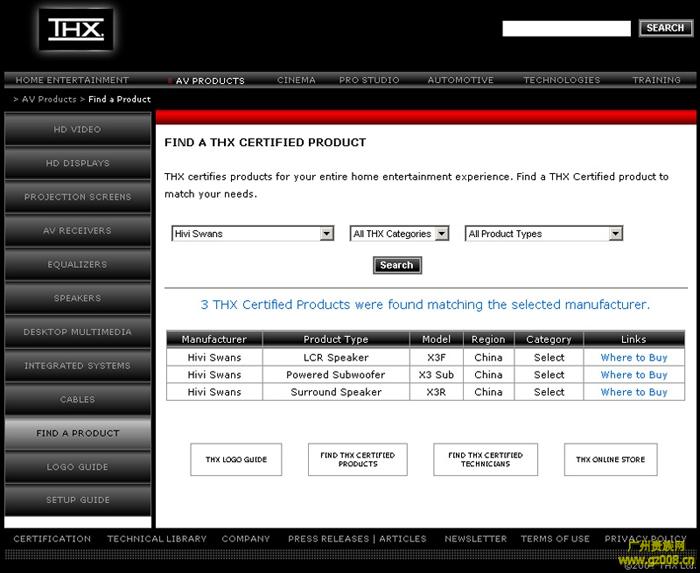This screenshot has width=700, height=573.
Task: Select HD Video in the sidebar
Action: click(78, 129)
